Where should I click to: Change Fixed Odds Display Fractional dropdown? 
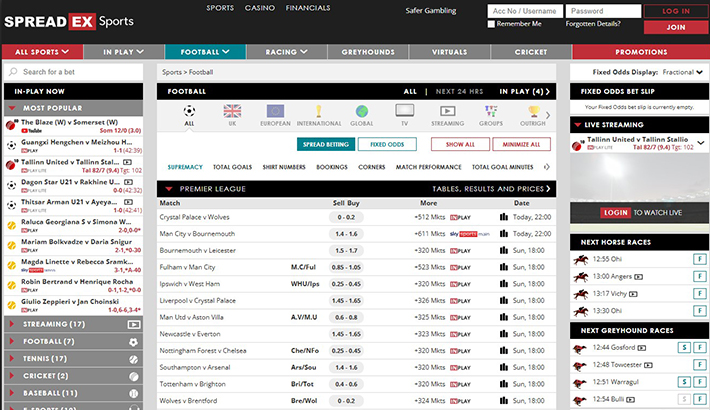point(682,72)
